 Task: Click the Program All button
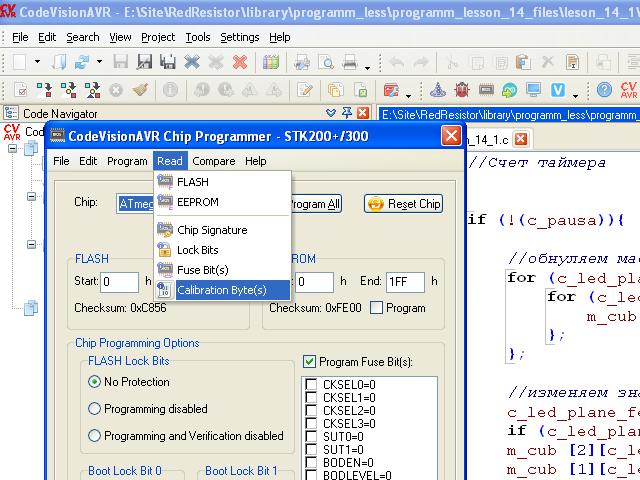tap(316, 203)
